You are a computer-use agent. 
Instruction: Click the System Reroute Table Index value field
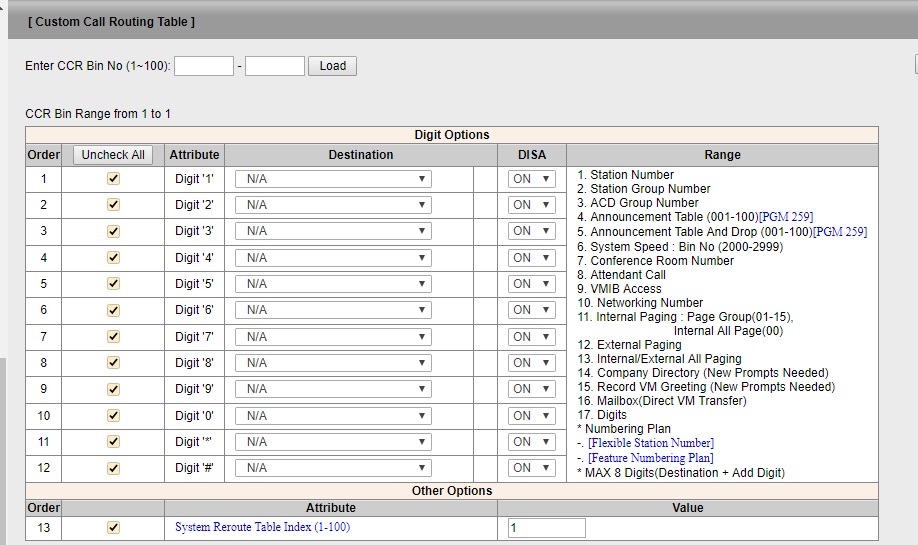[546, 528]
